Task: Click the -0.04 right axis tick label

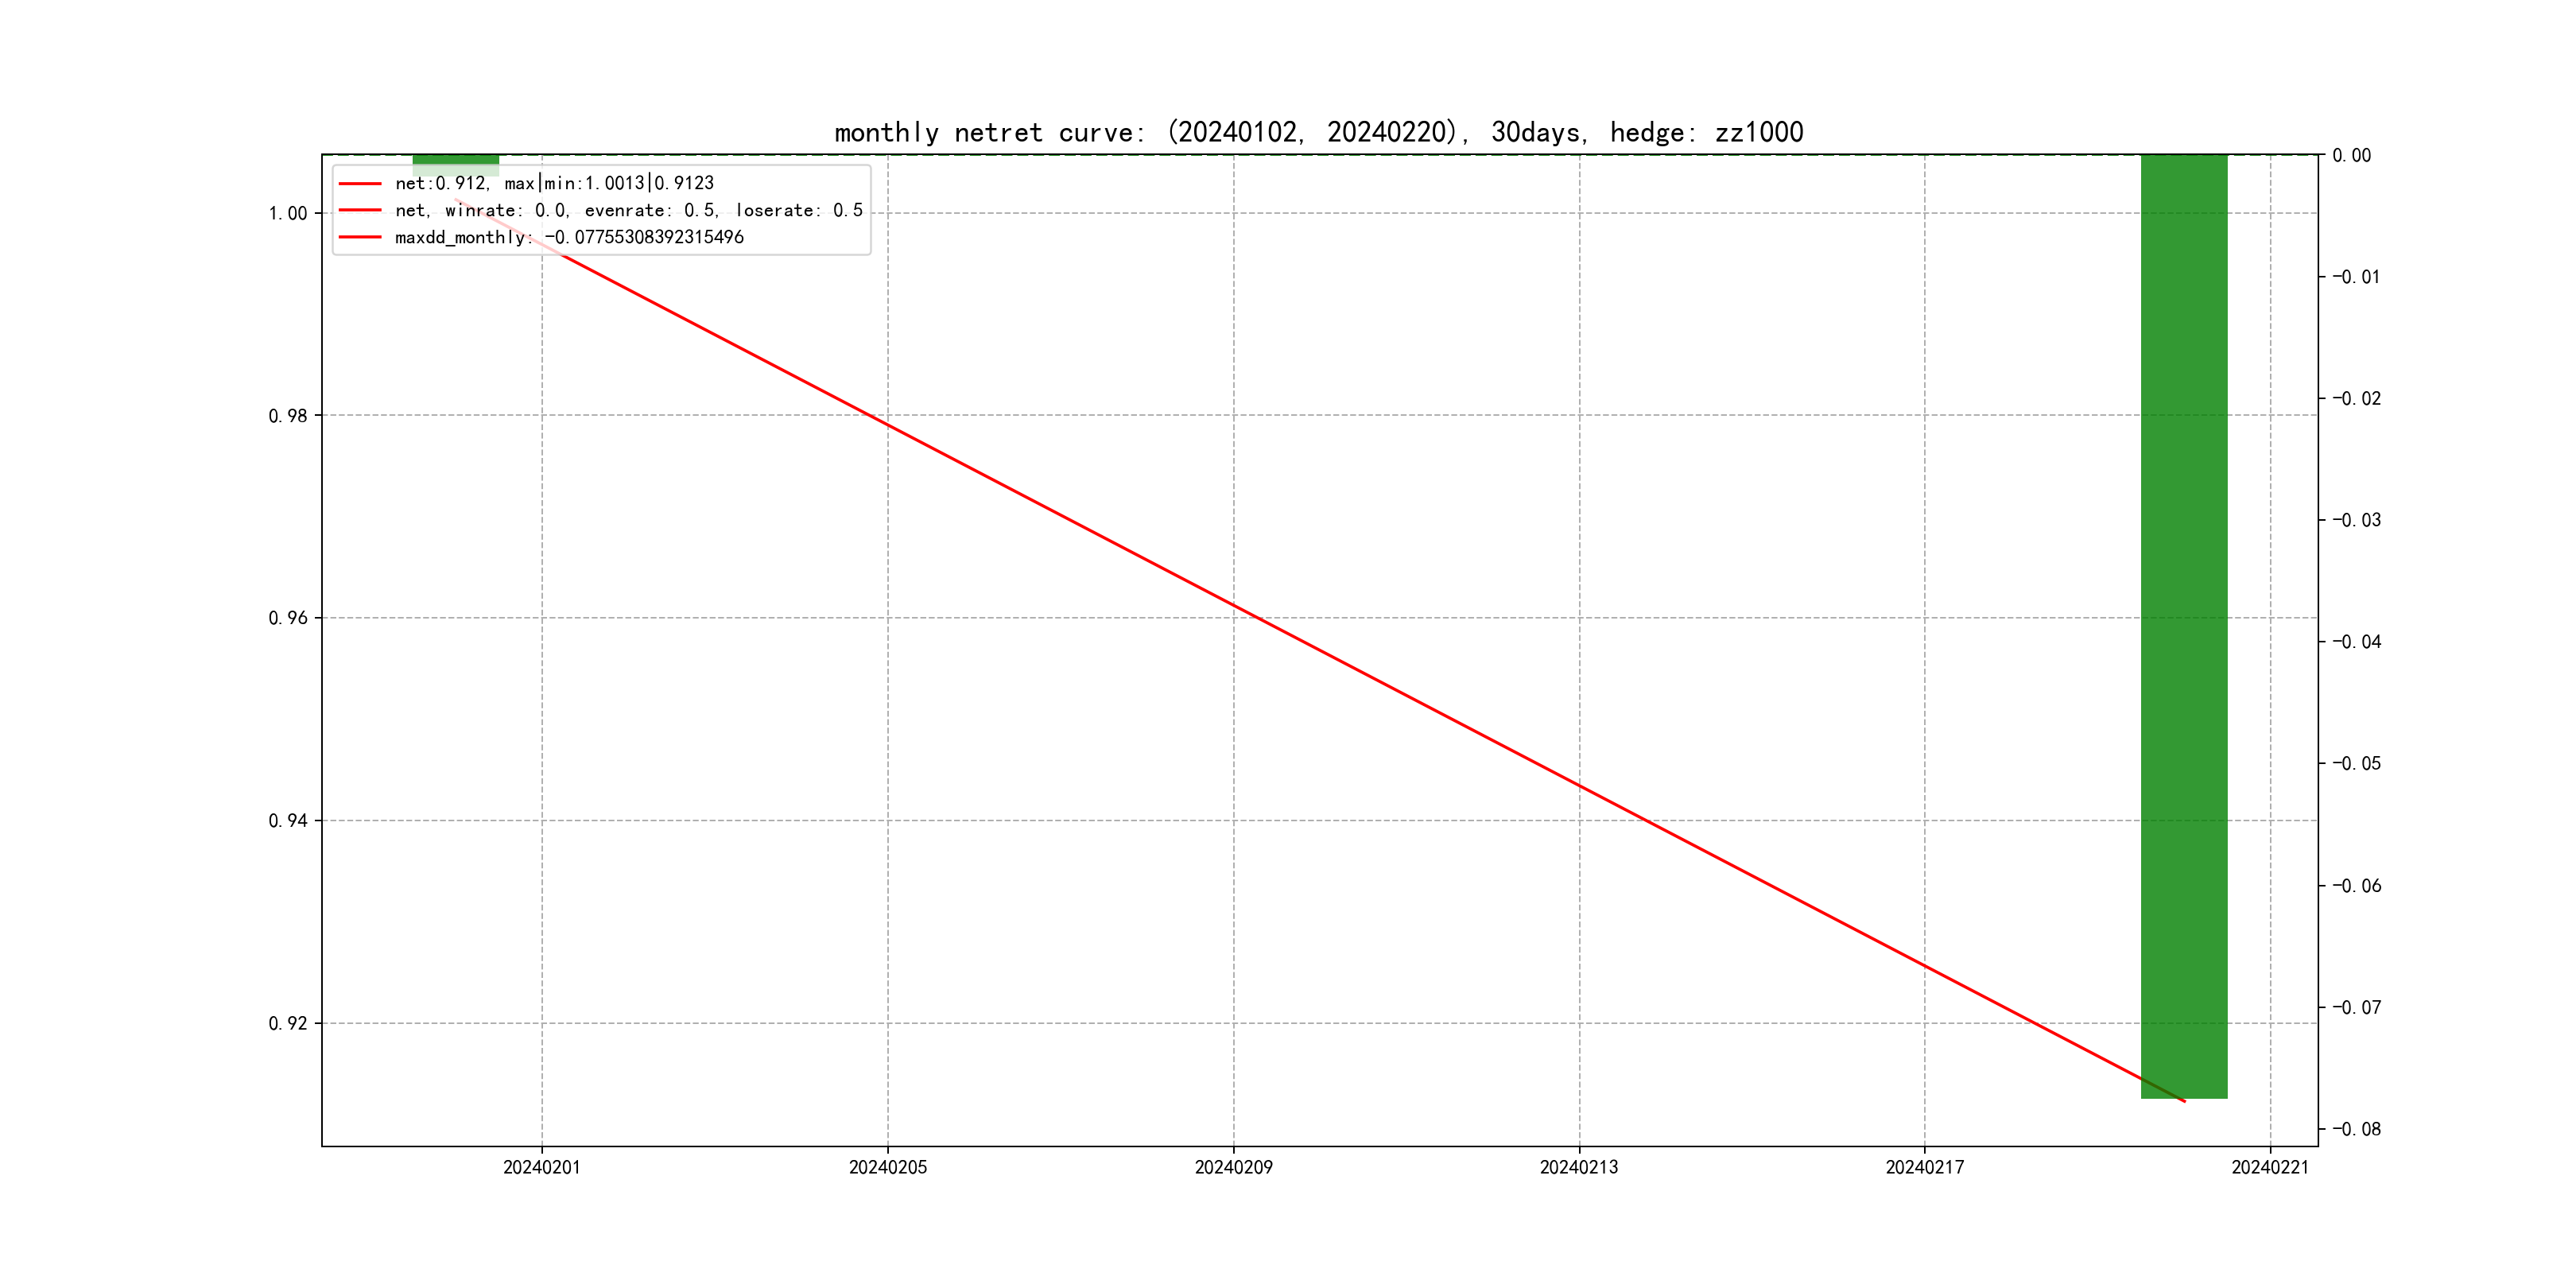Action: [x=2356, y=642]
